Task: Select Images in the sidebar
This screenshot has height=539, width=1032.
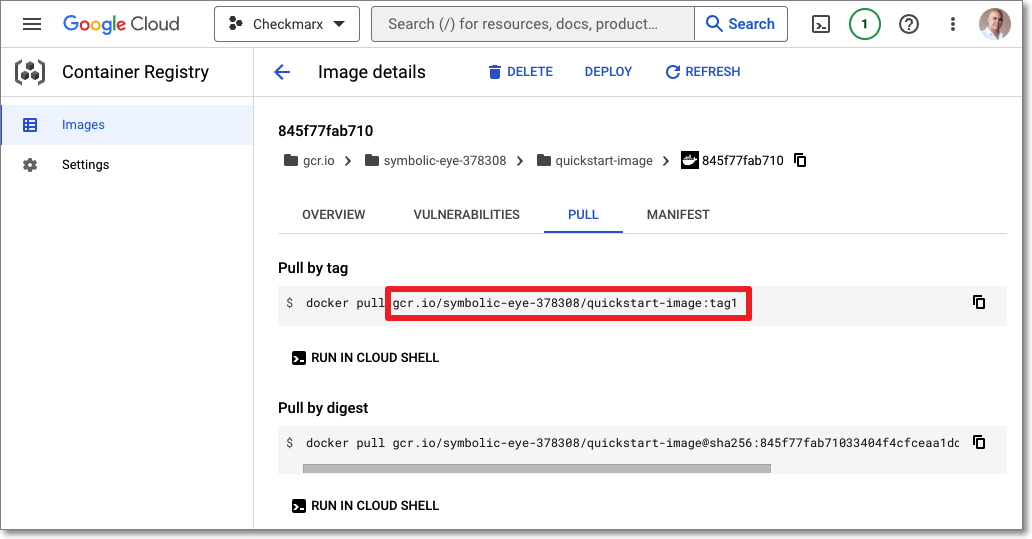Action: point(127,124)
